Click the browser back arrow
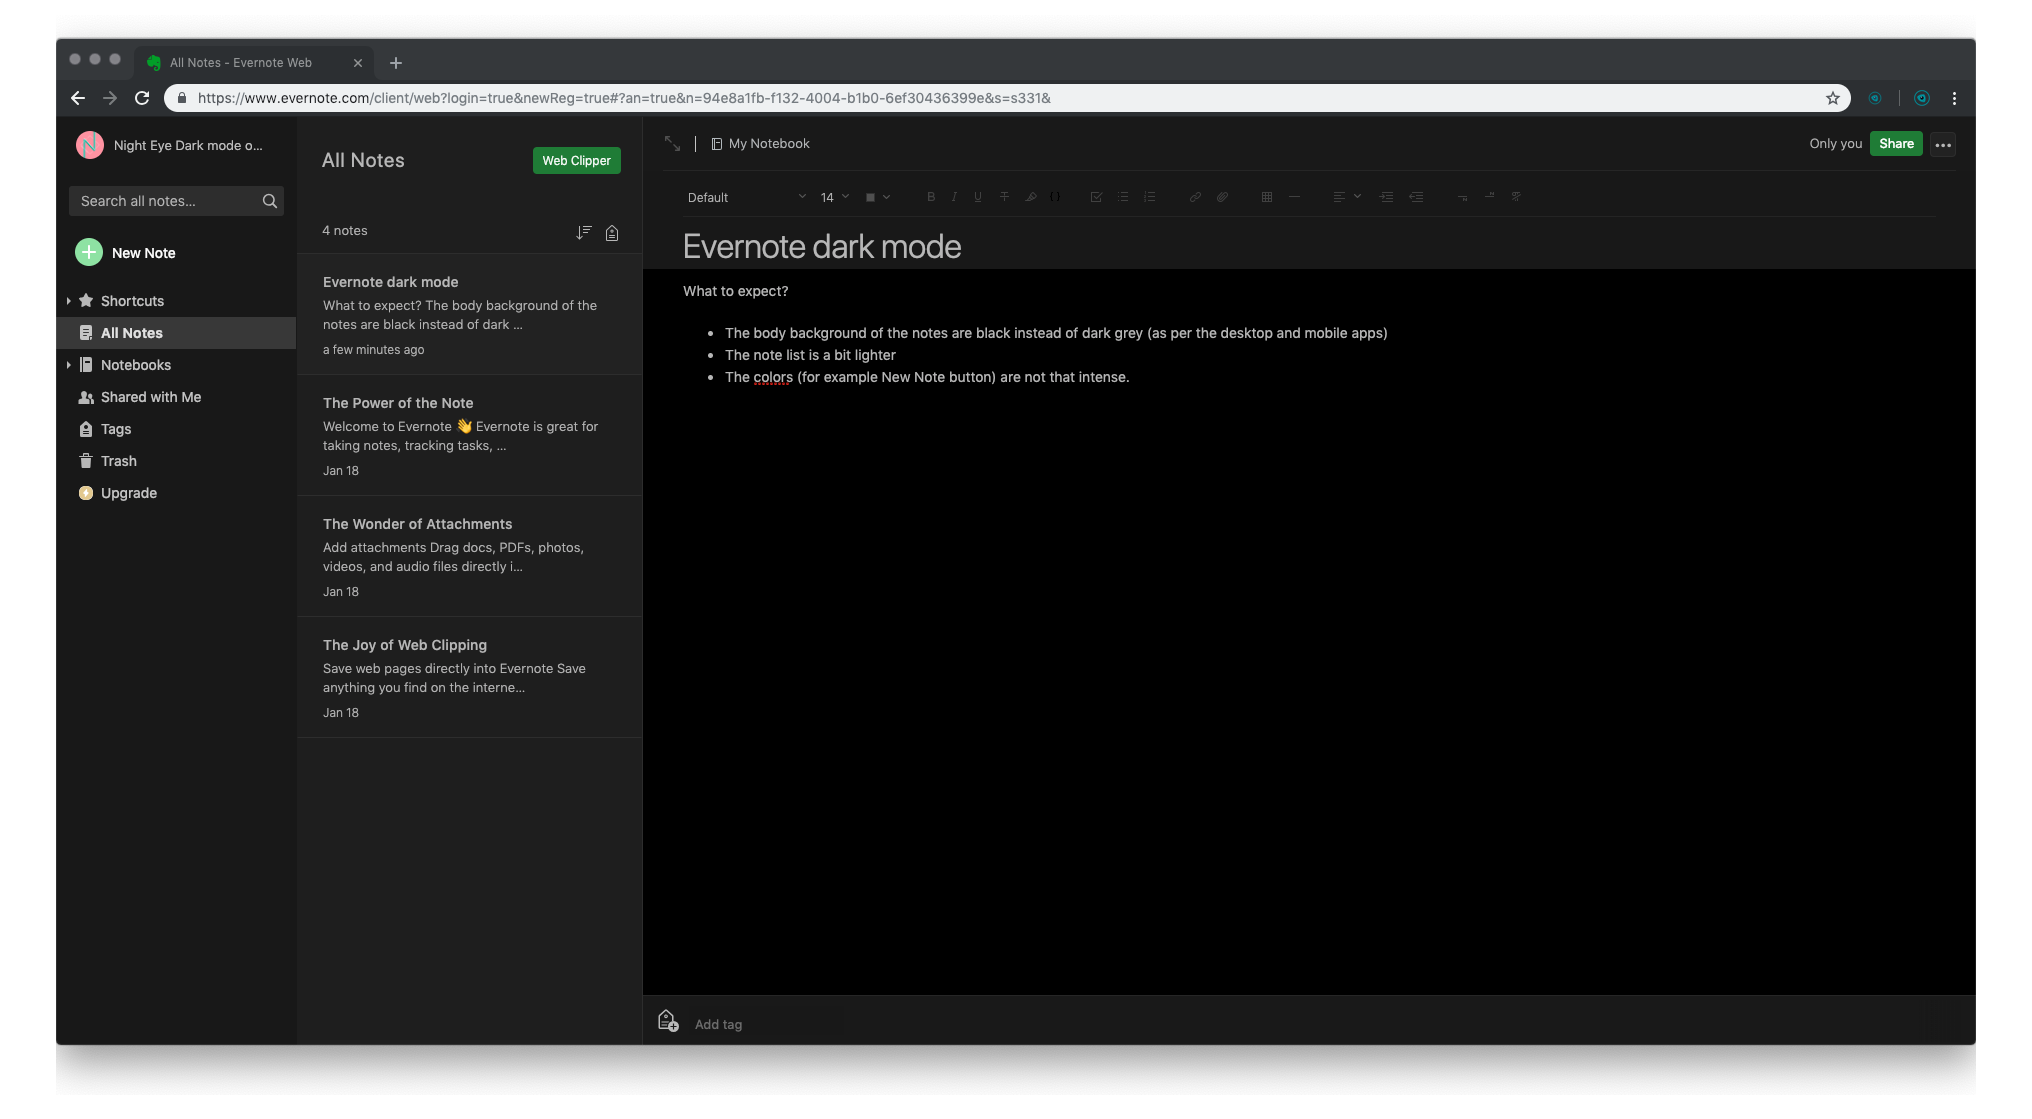2032x1119 pixels. [x=78, y=98]
